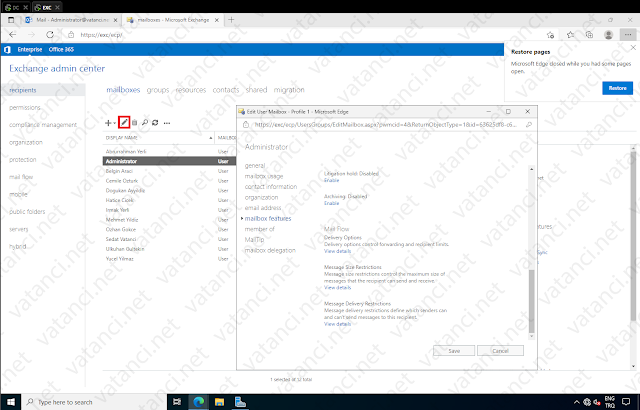Click View details under Delivery Options

[x=337, y=251]
